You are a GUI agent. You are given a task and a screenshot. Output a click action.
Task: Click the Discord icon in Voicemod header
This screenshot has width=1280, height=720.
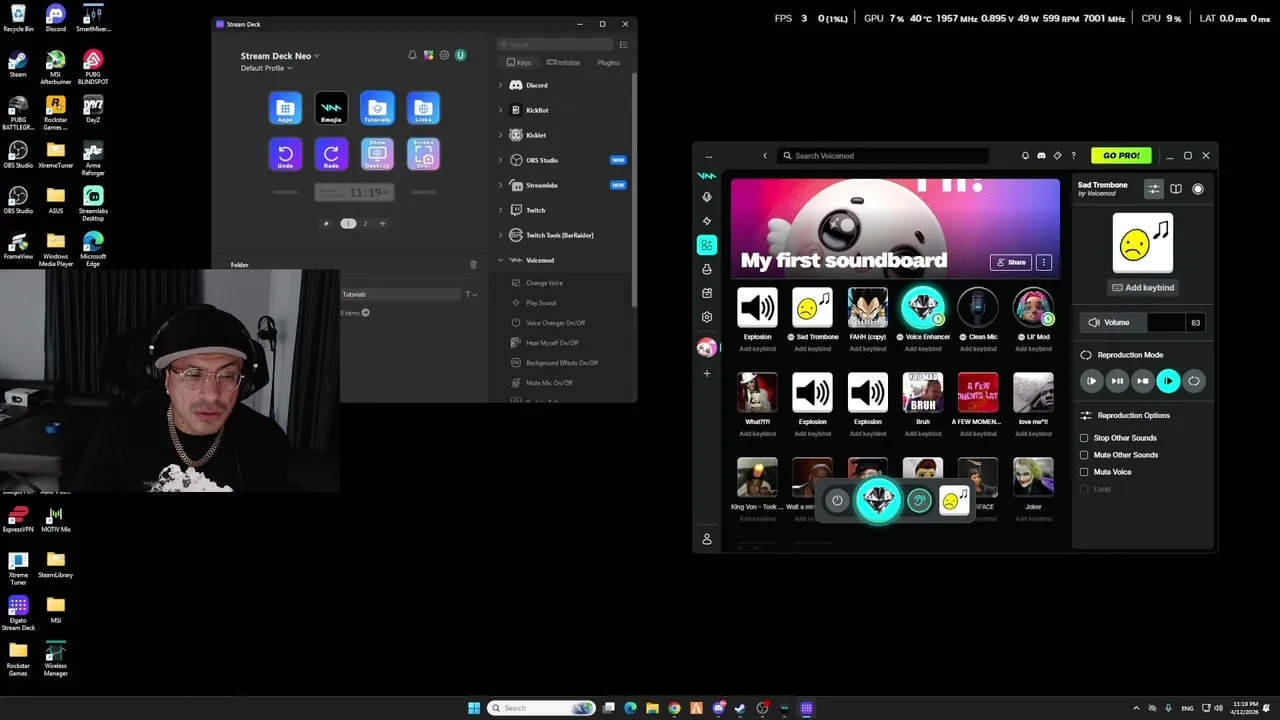point(1041,156)
